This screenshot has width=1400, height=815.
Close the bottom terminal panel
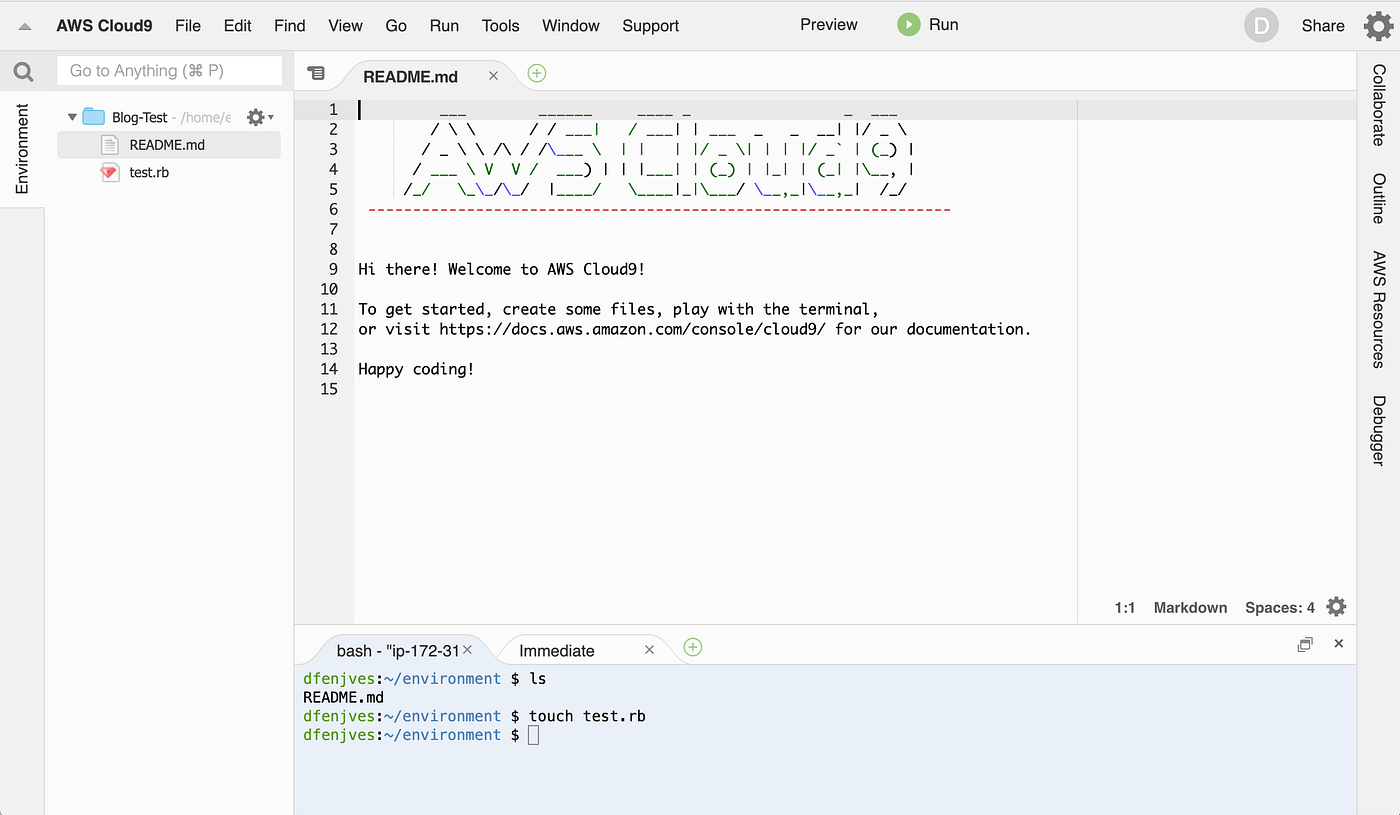pos(1339,644)
